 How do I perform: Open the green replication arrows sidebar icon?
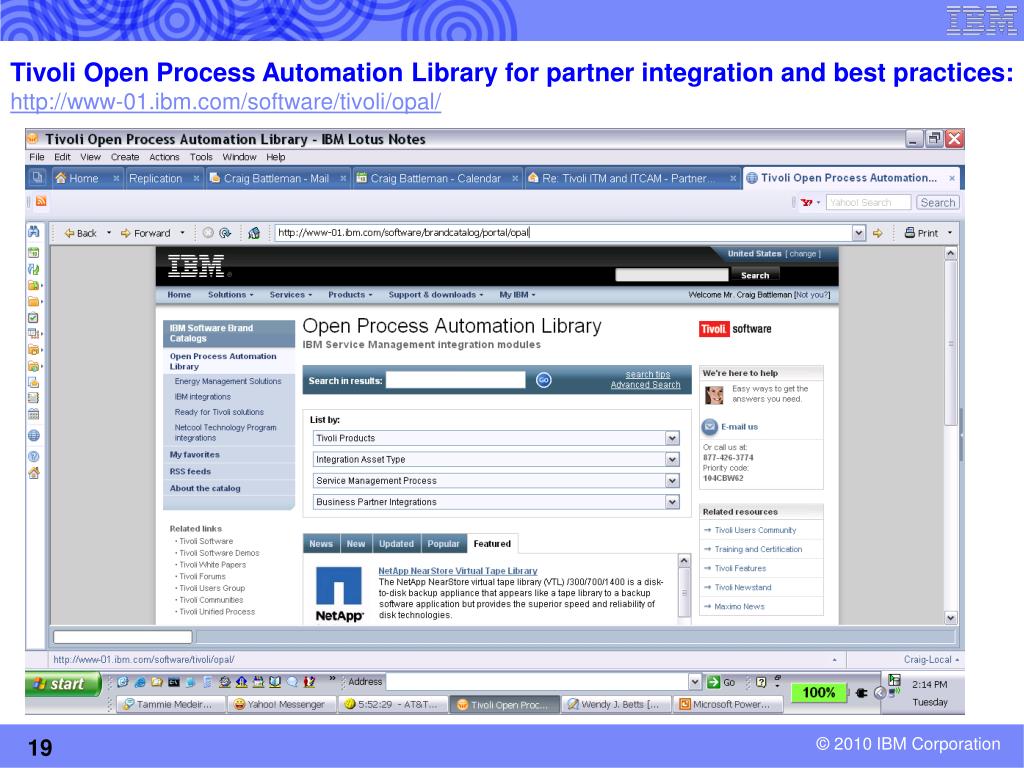coord(33,269)
